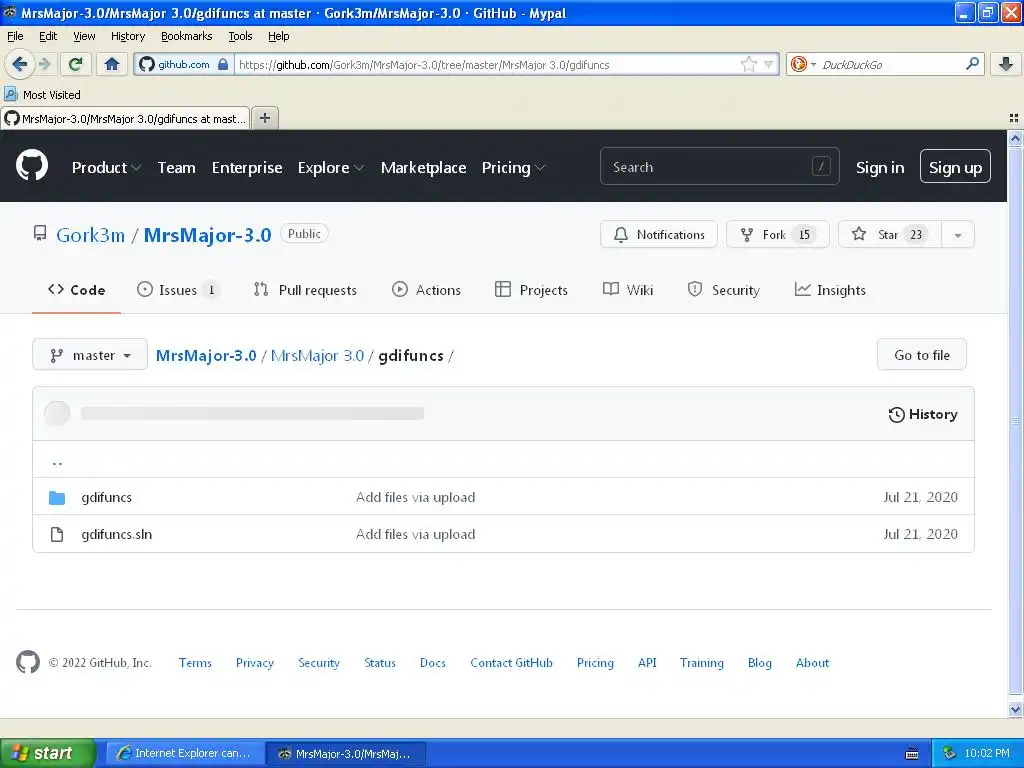The width and height of the screenshot is (1024, 768).
Task: Click the MrsMajor 3.0 breadcrumb link
Action: [317, 355]
